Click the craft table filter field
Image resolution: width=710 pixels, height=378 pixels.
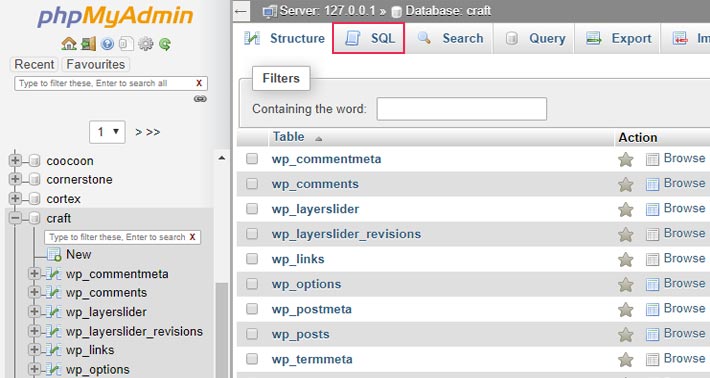pyautogui.click(x=122, y=237)
